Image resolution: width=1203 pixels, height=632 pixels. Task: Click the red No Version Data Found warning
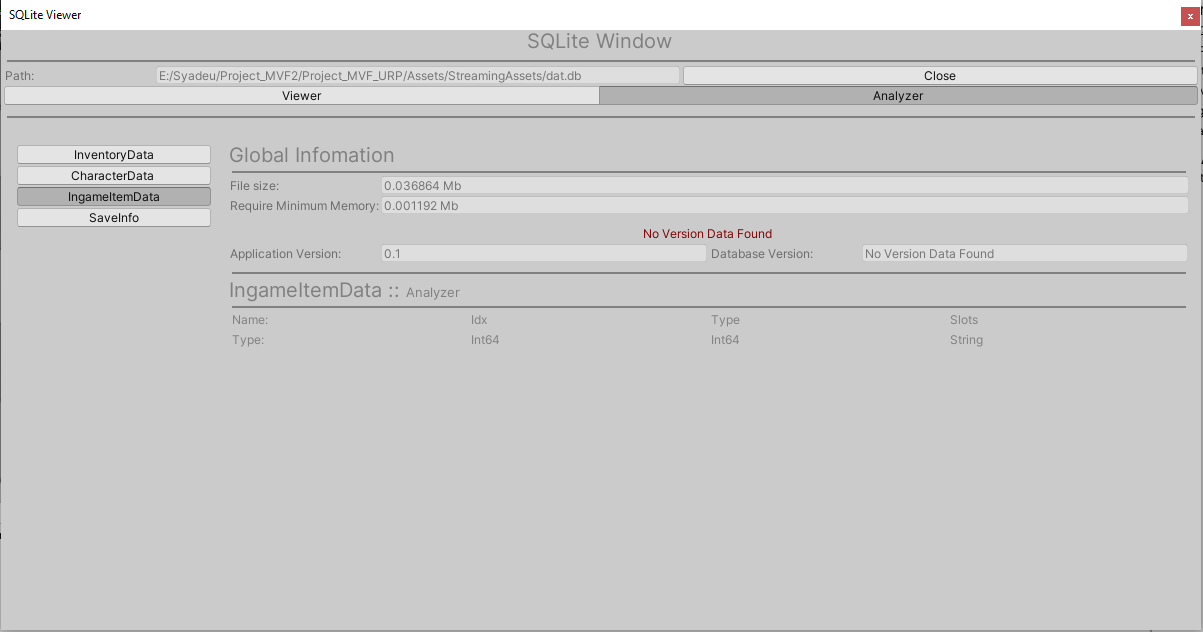(x=708, y=234)
